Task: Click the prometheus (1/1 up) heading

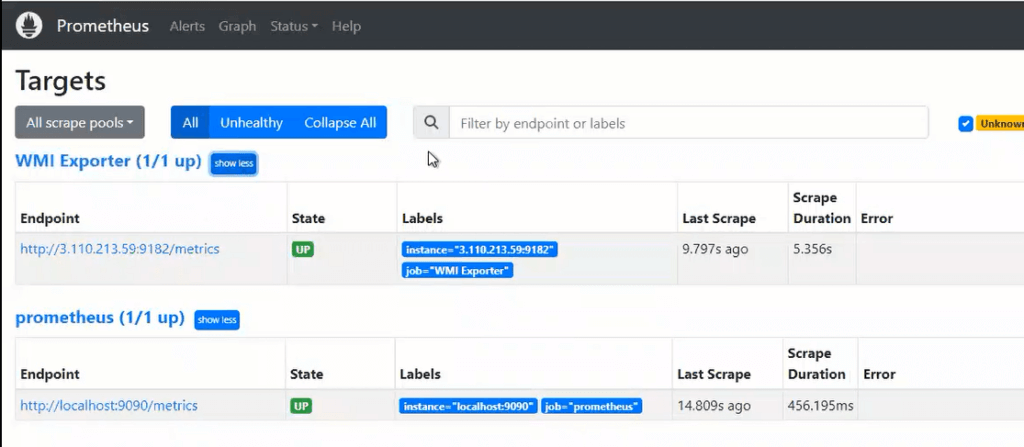Action: (x=100, y=318)
